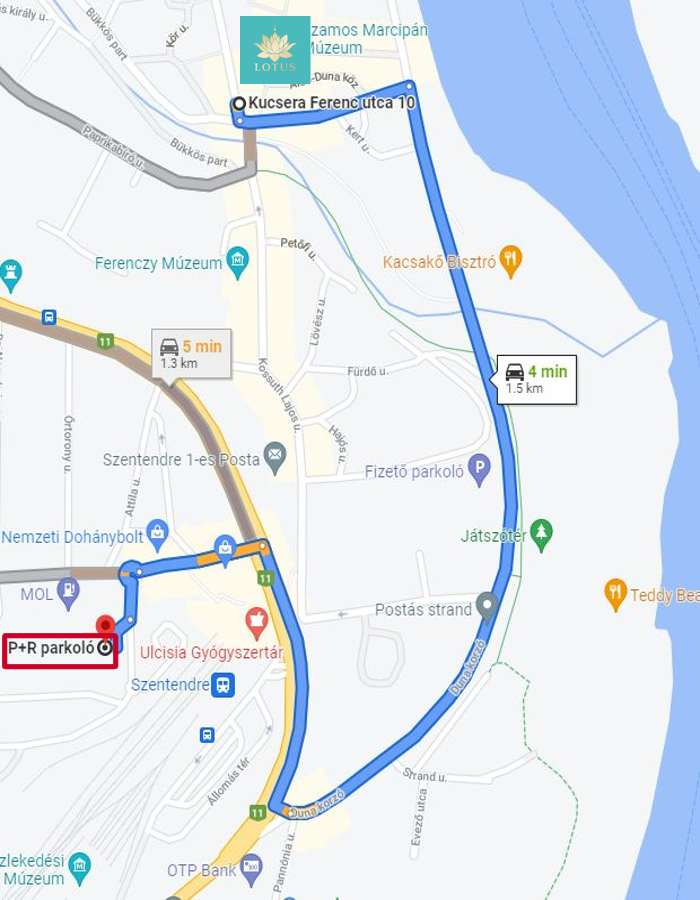The image size is (700, 900).
Task: Open the Játszótér tree marker
Action: tap(540, 534)
